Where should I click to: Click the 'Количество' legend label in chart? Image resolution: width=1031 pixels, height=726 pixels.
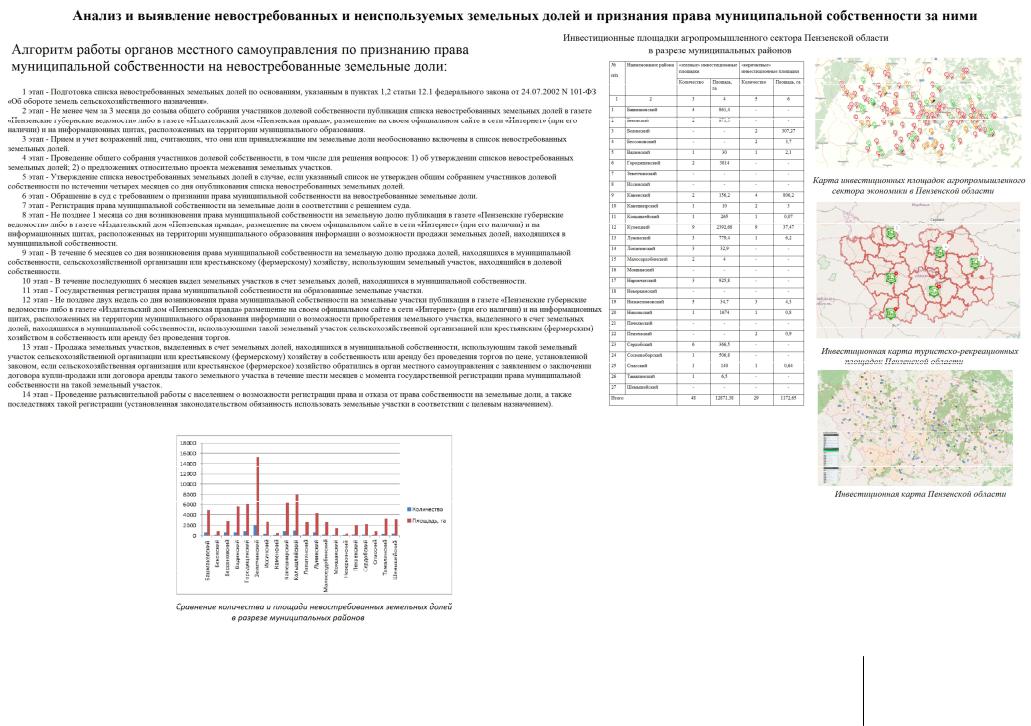427,509
